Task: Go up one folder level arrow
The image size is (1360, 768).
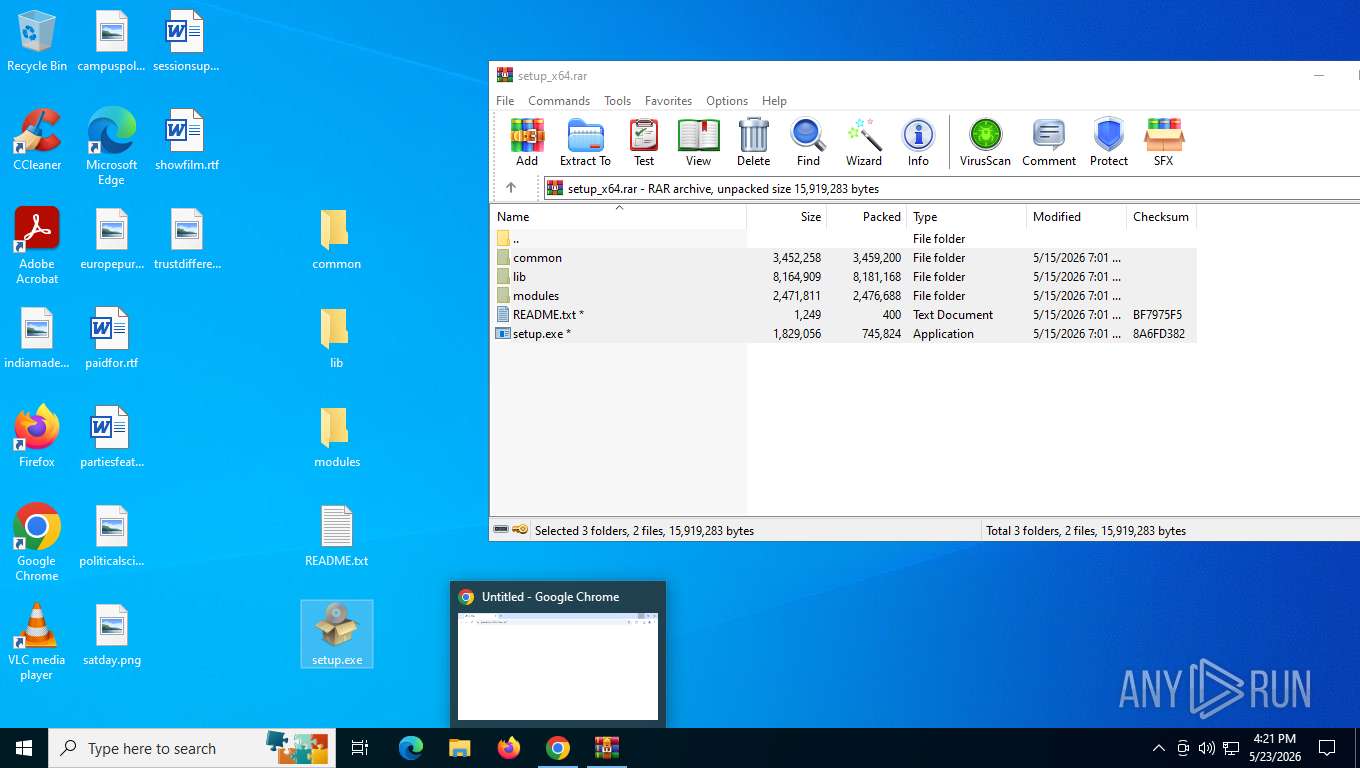Action: click(x=511, y=188)
